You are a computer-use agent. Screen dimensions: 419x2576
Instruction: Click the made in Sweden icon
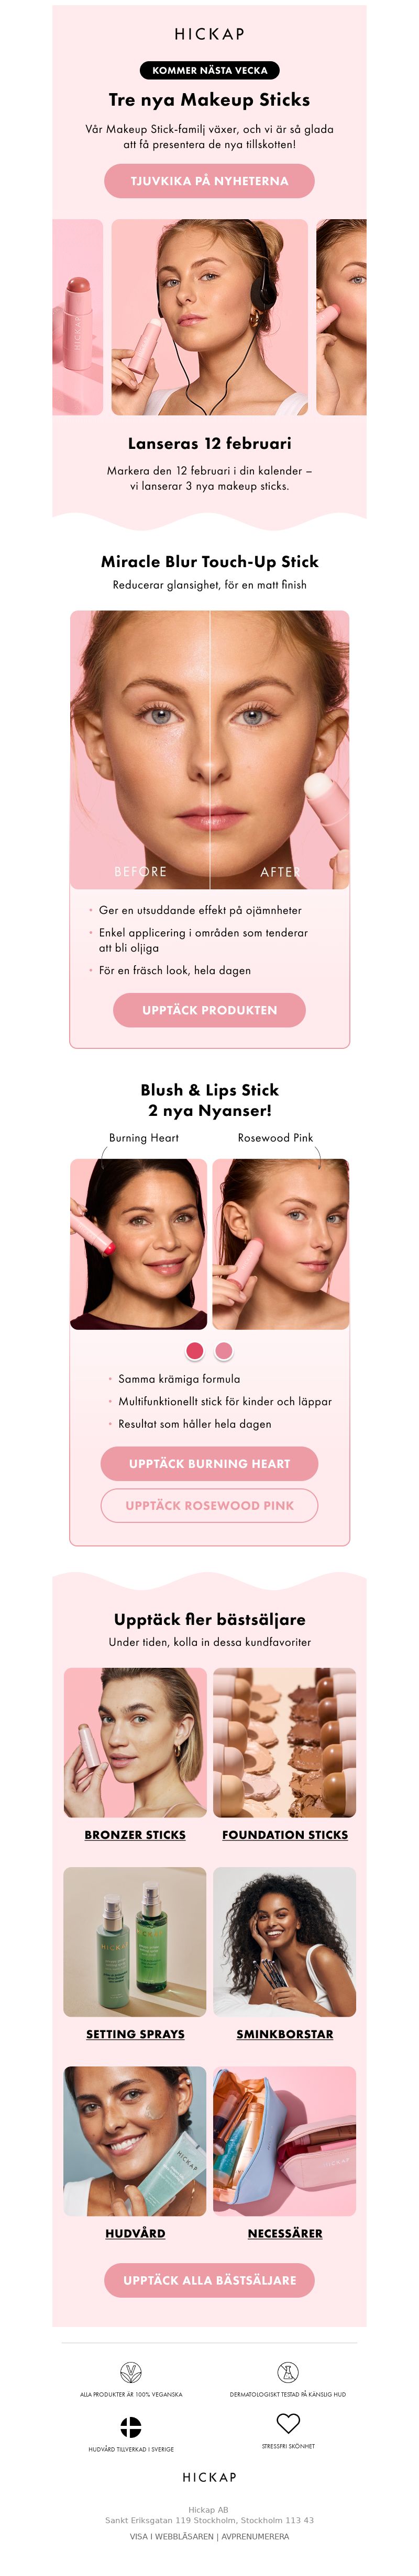click(131, 2427)
